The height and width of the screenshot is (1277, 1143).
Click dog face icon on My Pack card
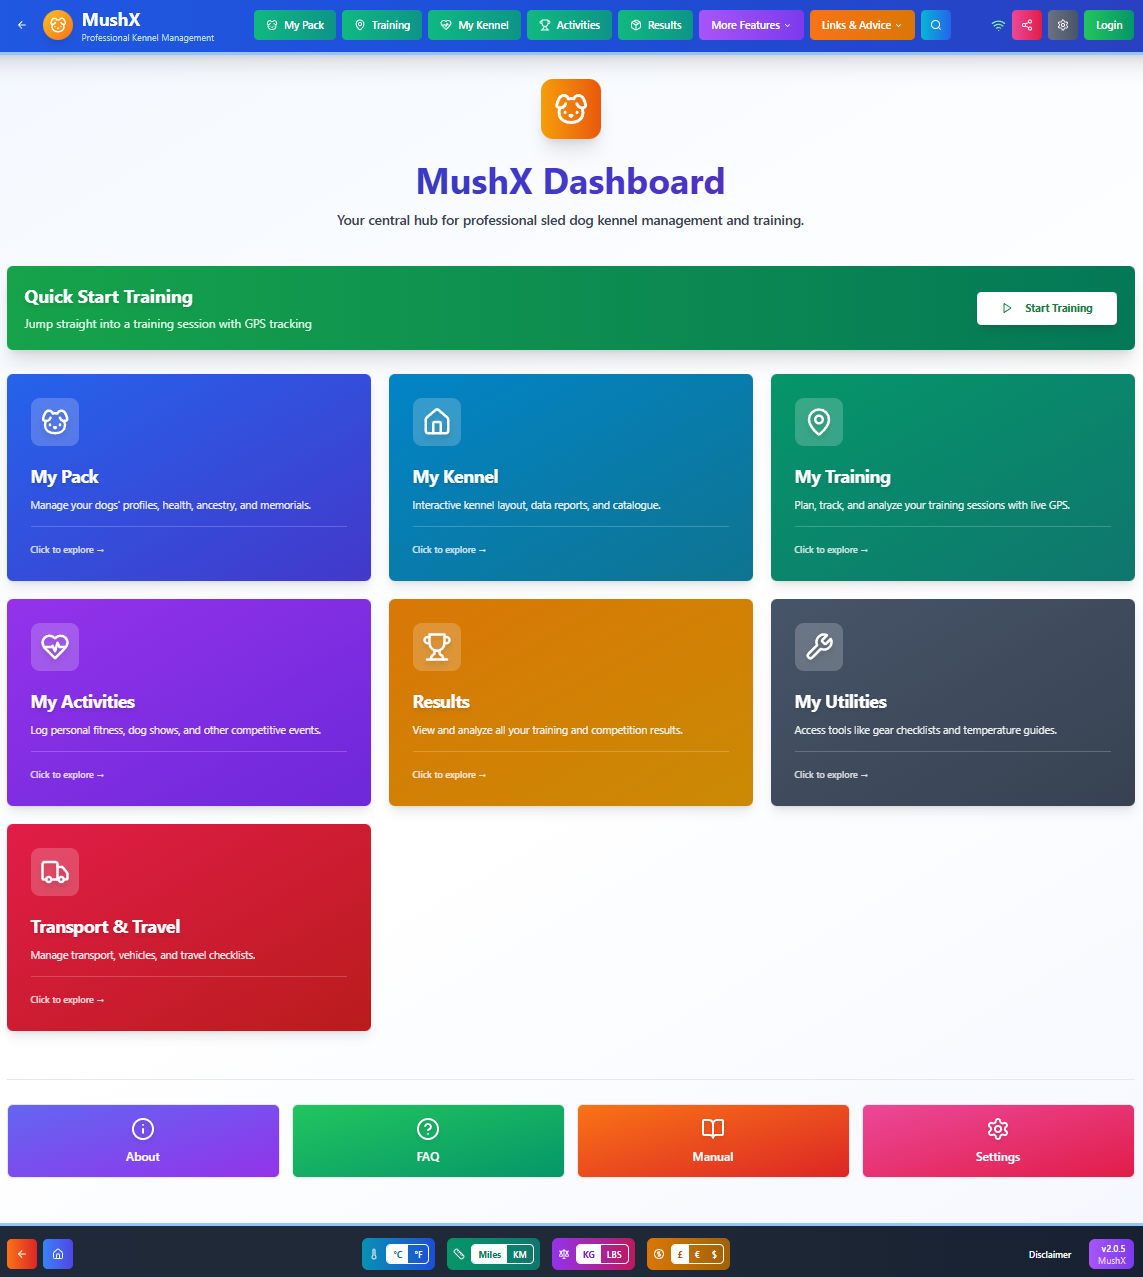55,422
